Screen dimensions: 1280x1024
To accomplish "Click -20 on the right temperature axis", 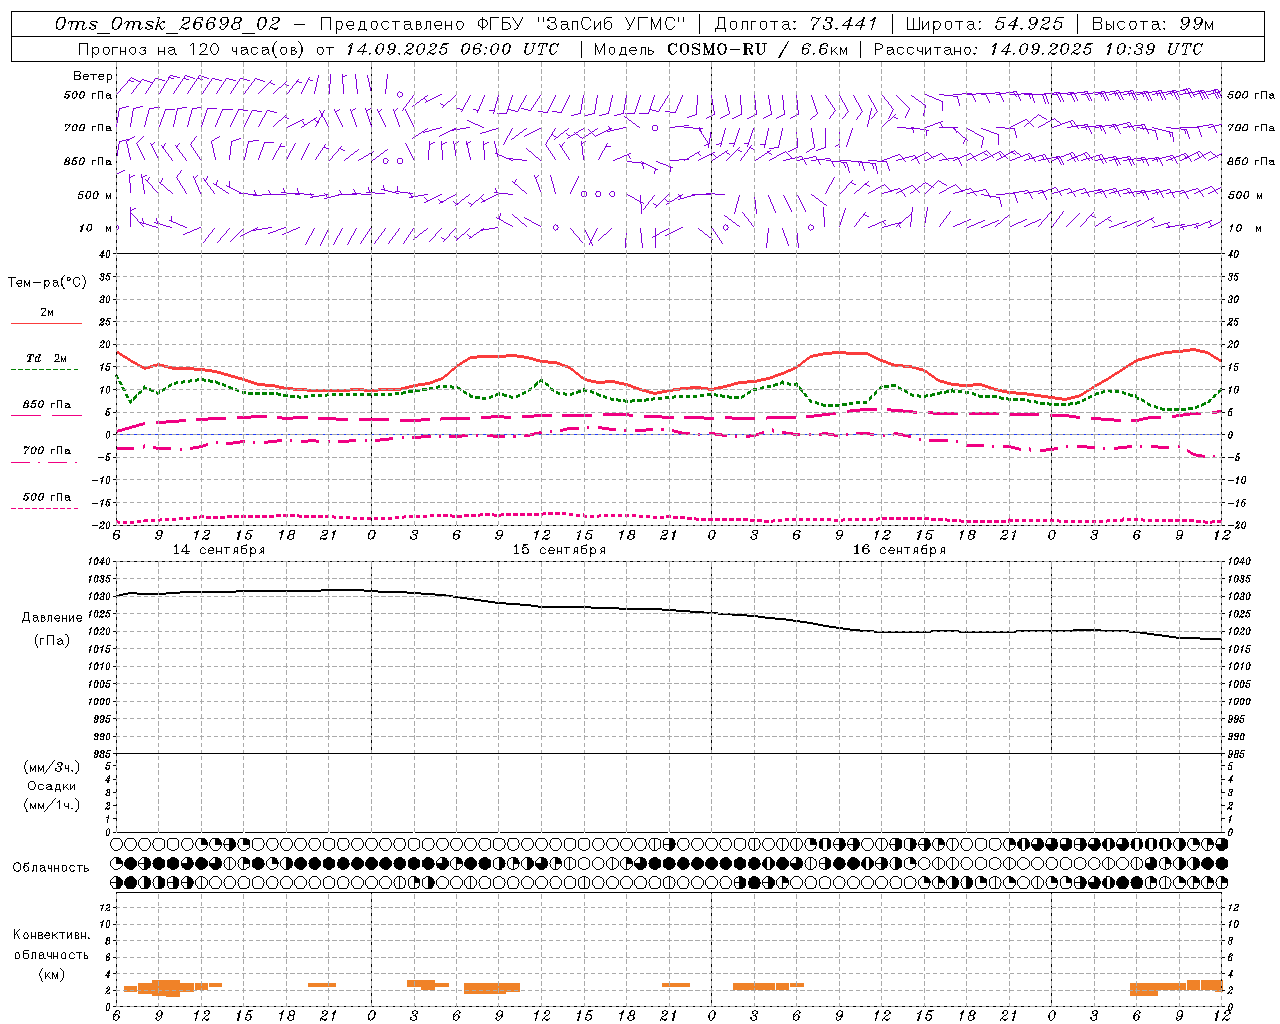I will pyautogui.click(x=1236, y=526).
